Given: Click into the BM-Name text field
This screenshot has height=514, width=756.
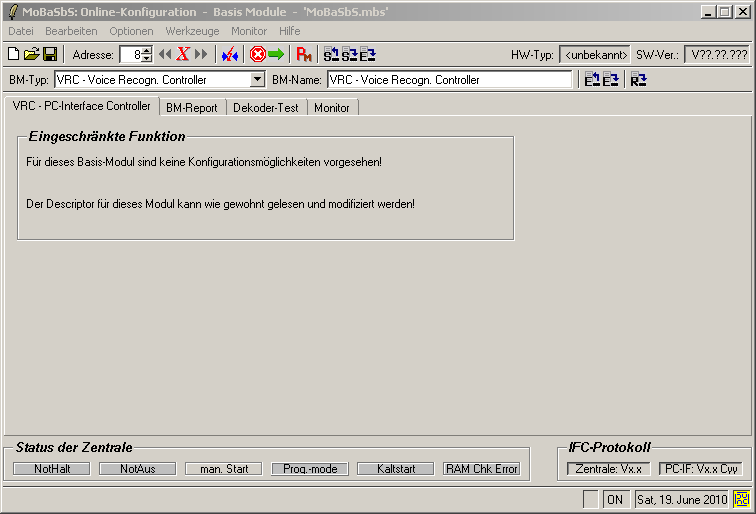Looking at the screenshot, I should (449, 80).
